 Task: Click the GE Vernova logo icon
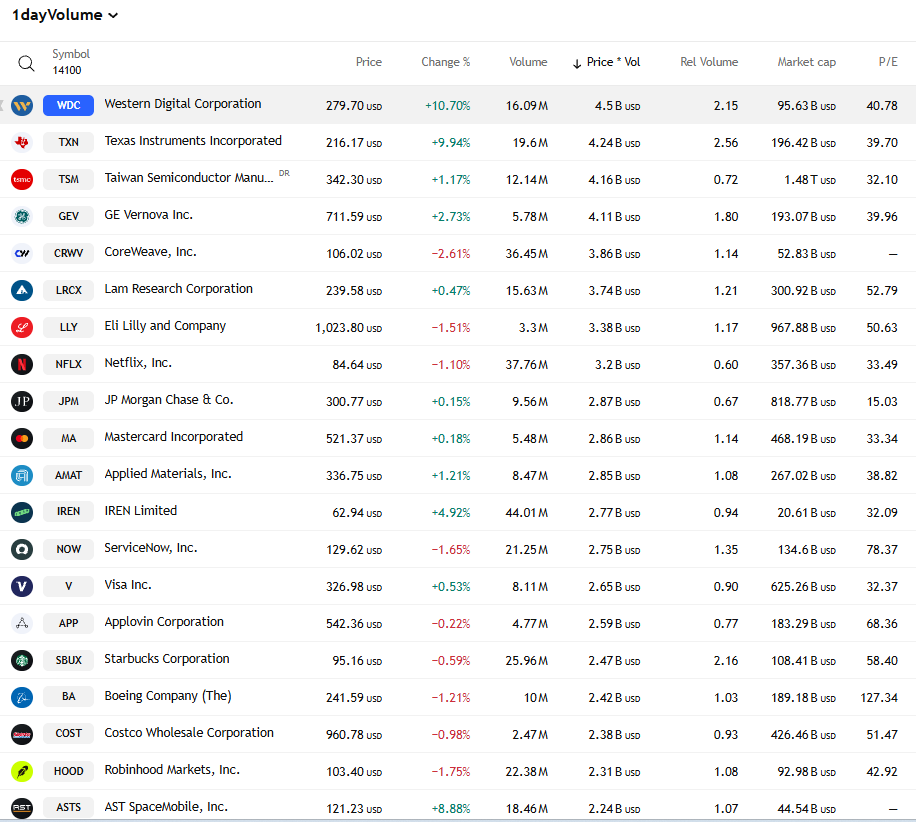click(x=22, y=217)
